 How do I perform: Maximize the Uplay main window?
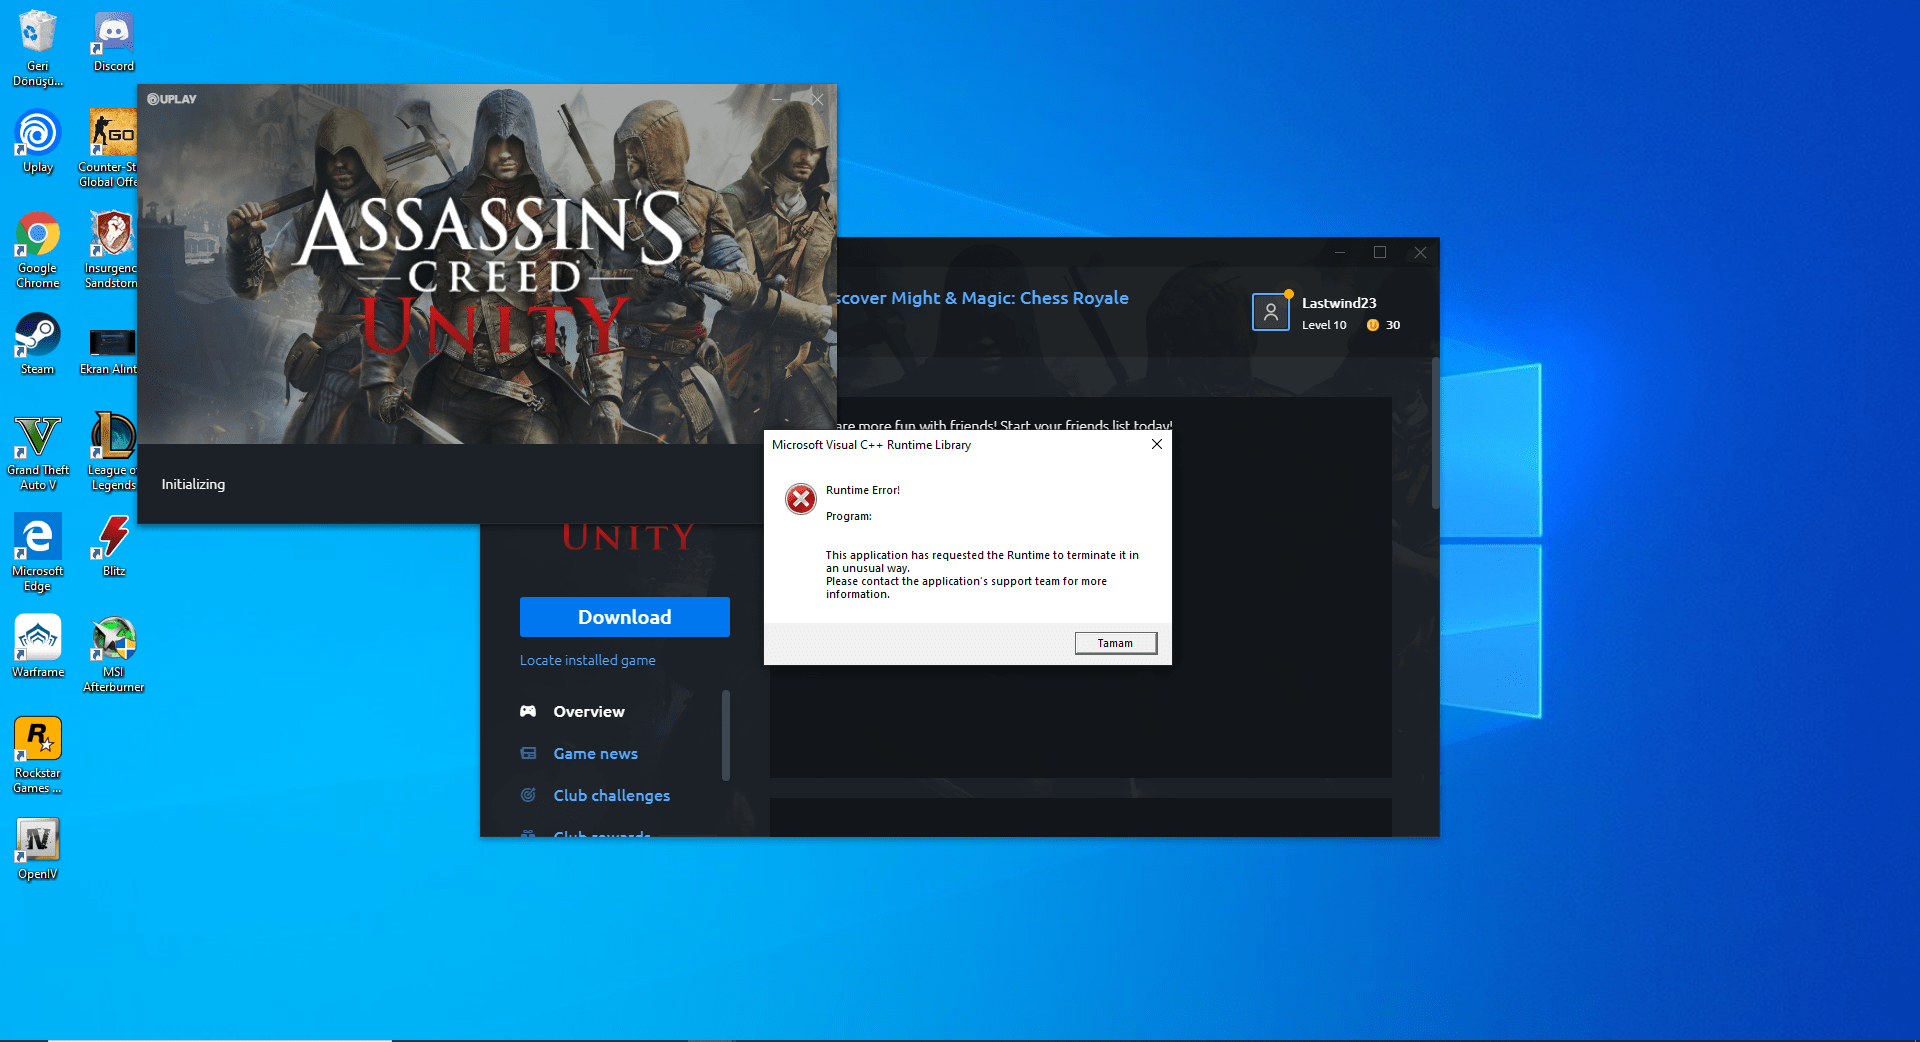point(1380,252)
